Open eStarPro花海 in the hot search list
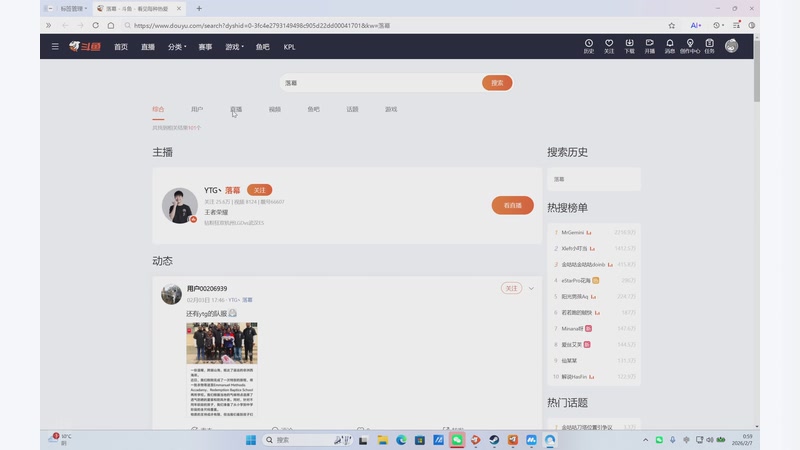 point(576,280)
